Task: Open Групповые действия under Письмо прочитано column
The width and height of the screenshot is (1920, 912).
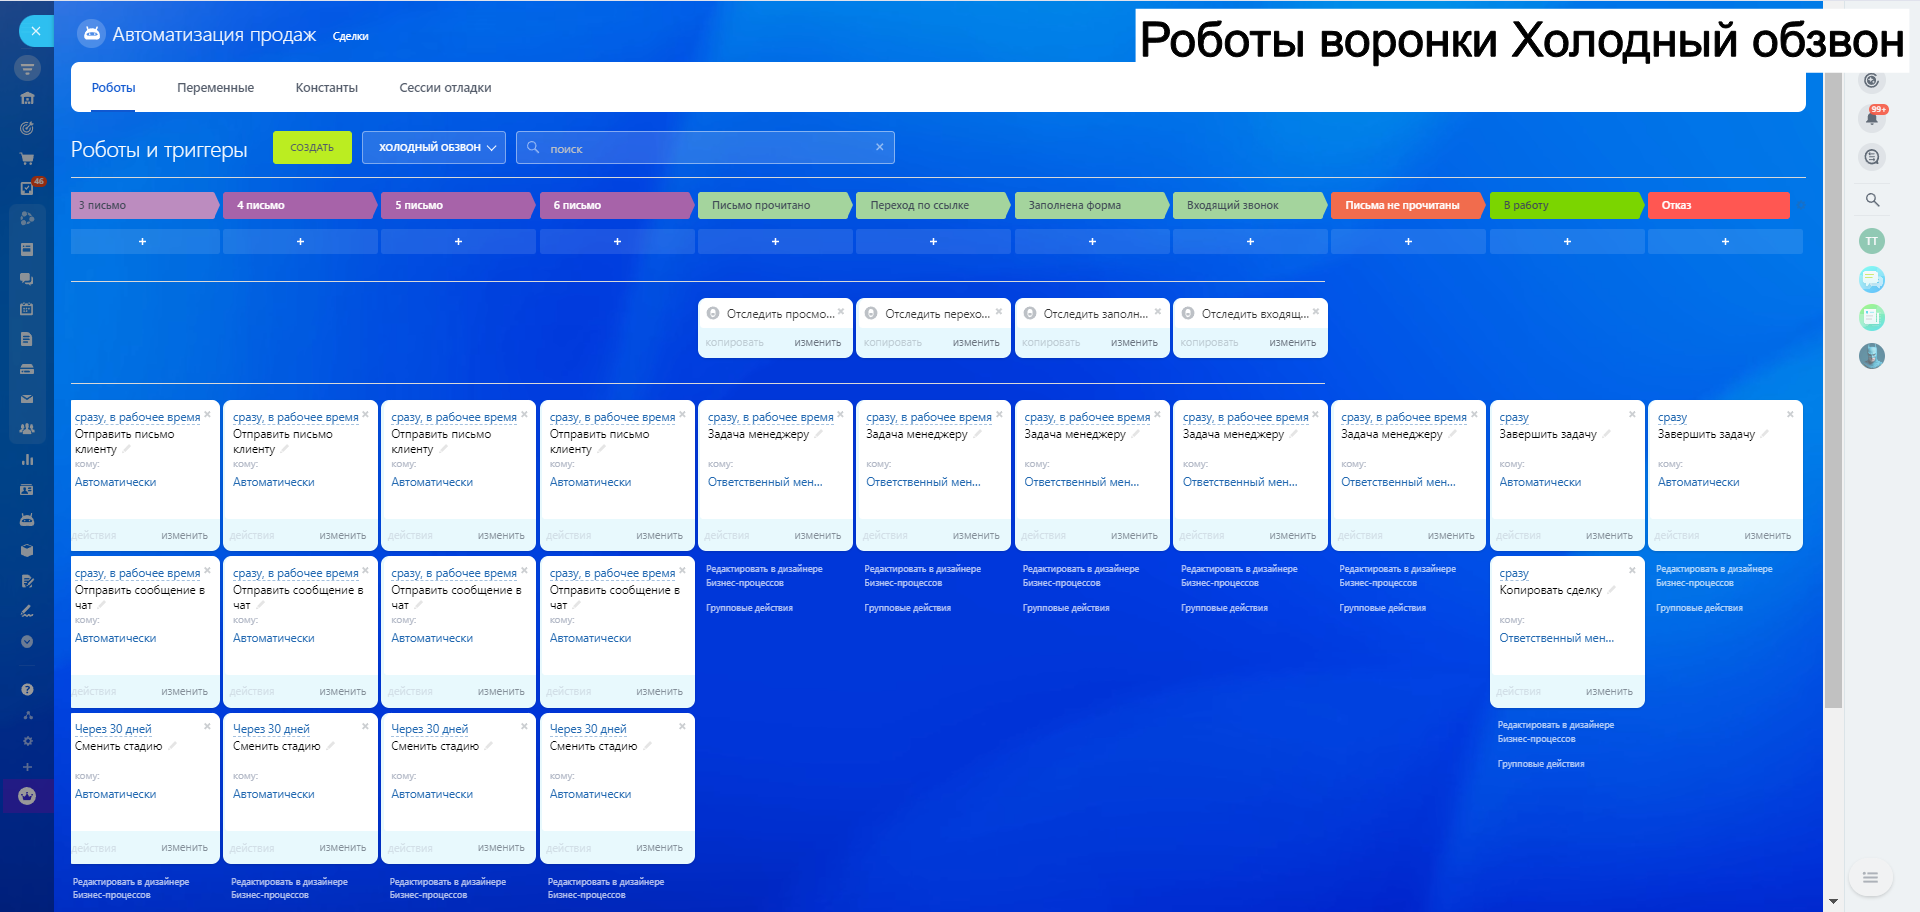Action: (749, 608)
